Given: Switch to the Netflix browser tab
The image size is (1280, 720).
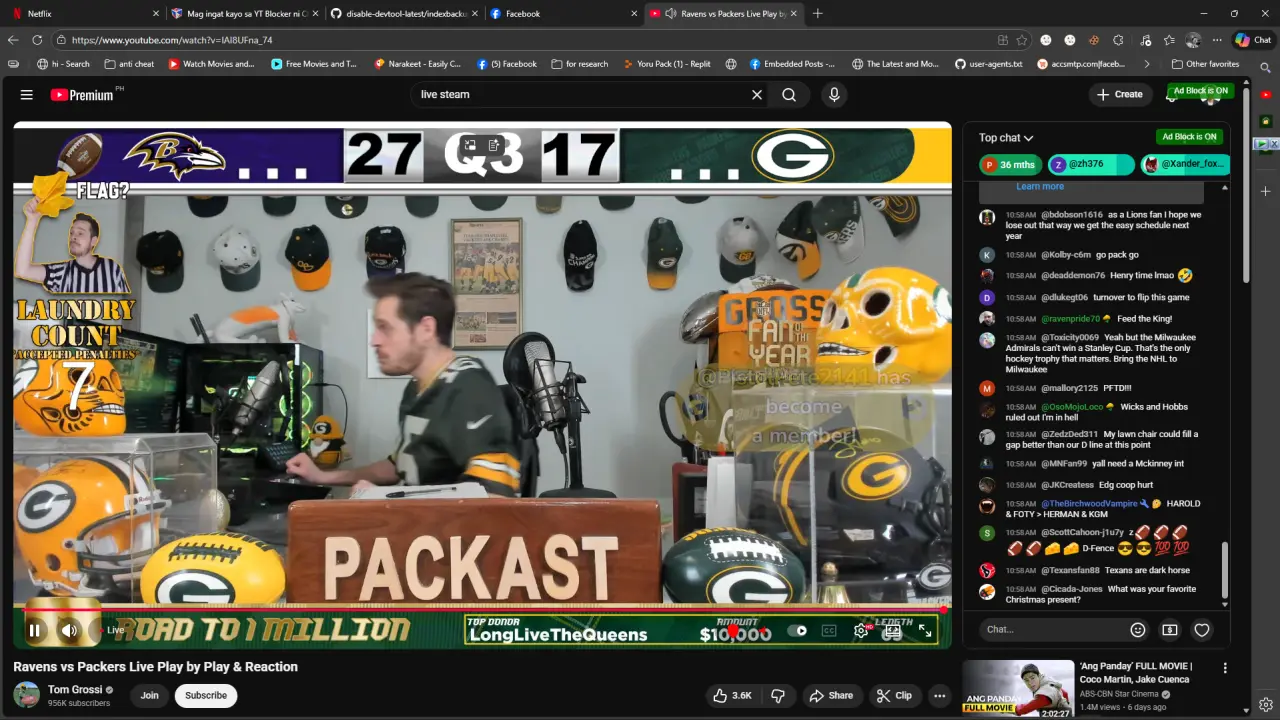Looking at the screenshot, I should (85, 14).
